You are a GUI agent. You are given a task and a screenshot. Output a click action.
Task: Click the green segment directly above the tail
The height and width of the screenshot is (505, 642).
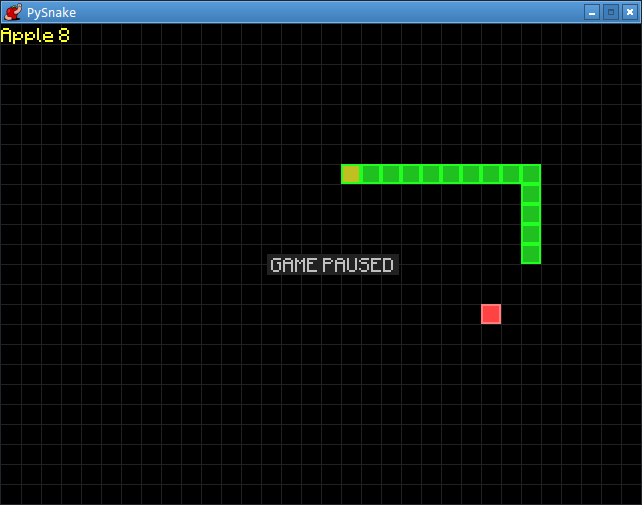[x=531, y=234]
